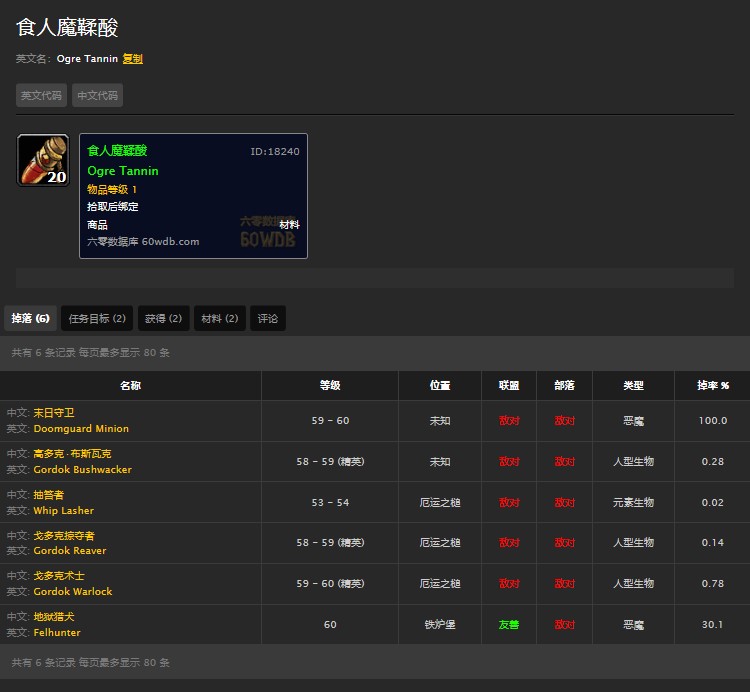Switch to the 掉落 (6) tab
The height and width of the screenshot is (692, 750).
pos(30,319)
